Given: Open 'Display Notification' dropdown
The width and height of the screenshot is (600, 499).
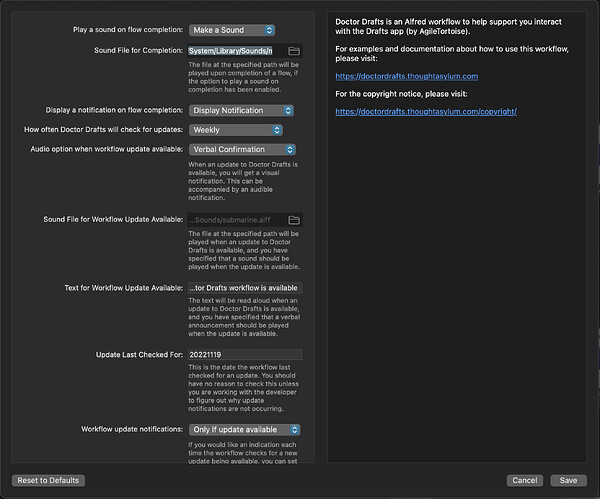Looking at the screenshot, I should click(x=241, y=111).
